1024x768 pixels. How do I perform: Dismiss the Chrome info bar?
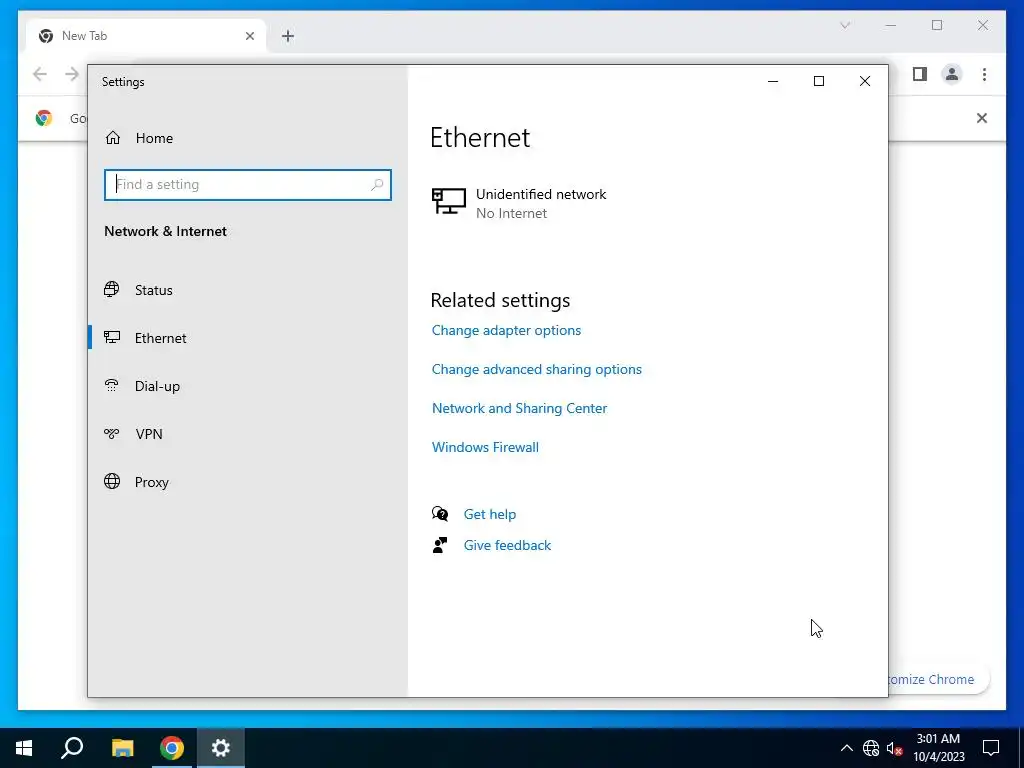coord(982,118)
